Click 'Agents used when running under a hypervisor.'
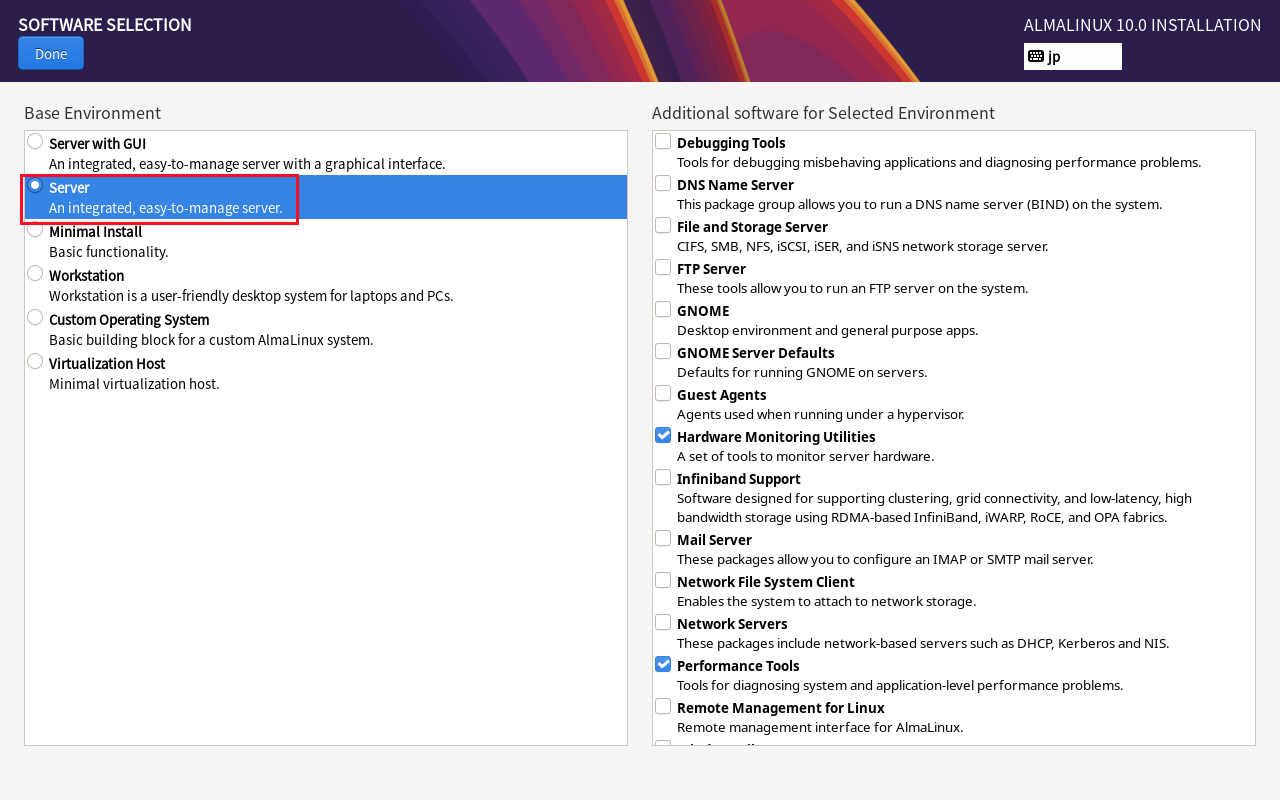1280x800 pixels. tap(821, 414)
